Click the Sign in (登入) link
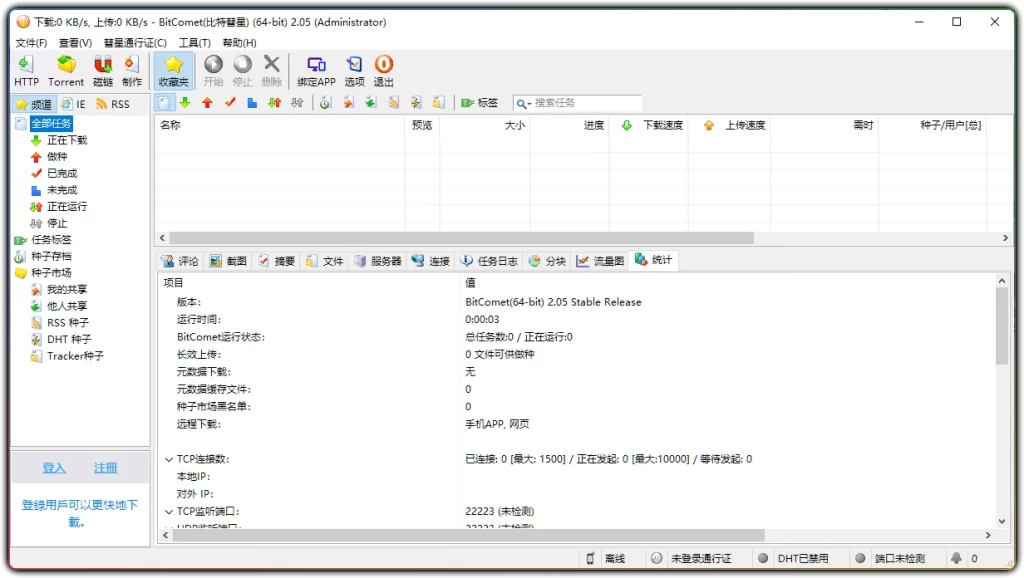 click(x=54, y=468)
